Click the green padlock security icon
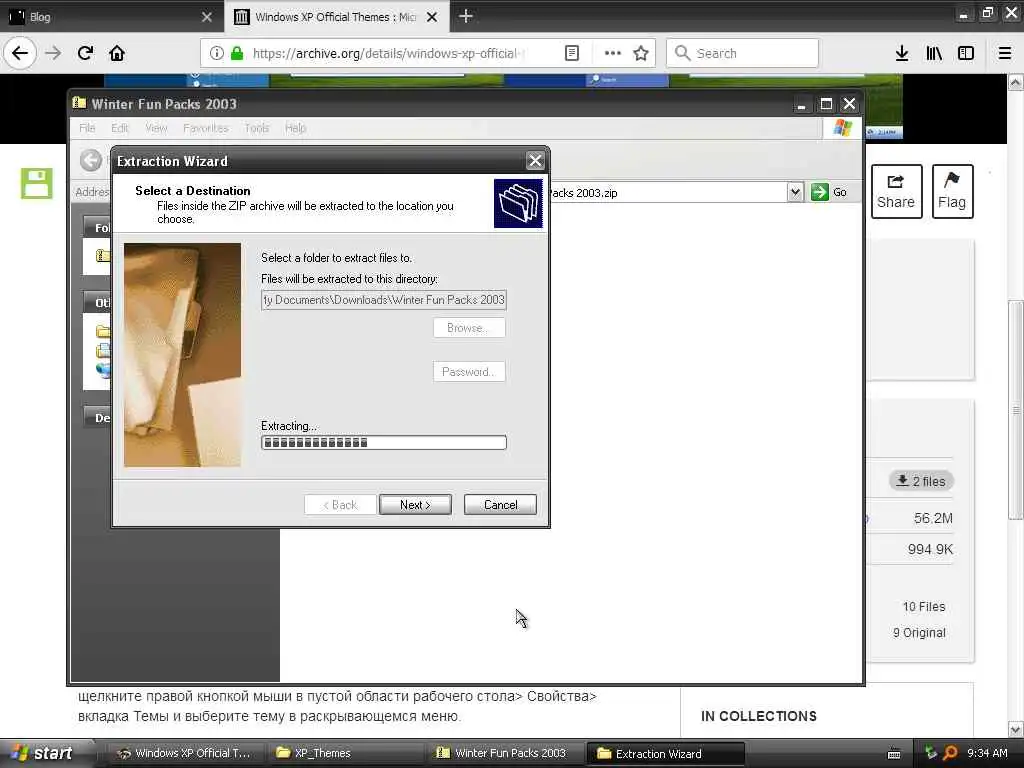1024x768 pixels. [x=237, y=53]
